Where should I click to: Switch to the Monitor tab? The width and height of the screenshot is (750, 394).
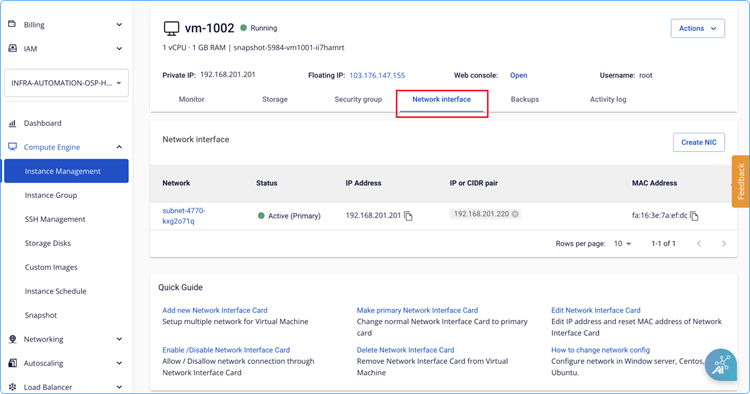coord(191,99)
